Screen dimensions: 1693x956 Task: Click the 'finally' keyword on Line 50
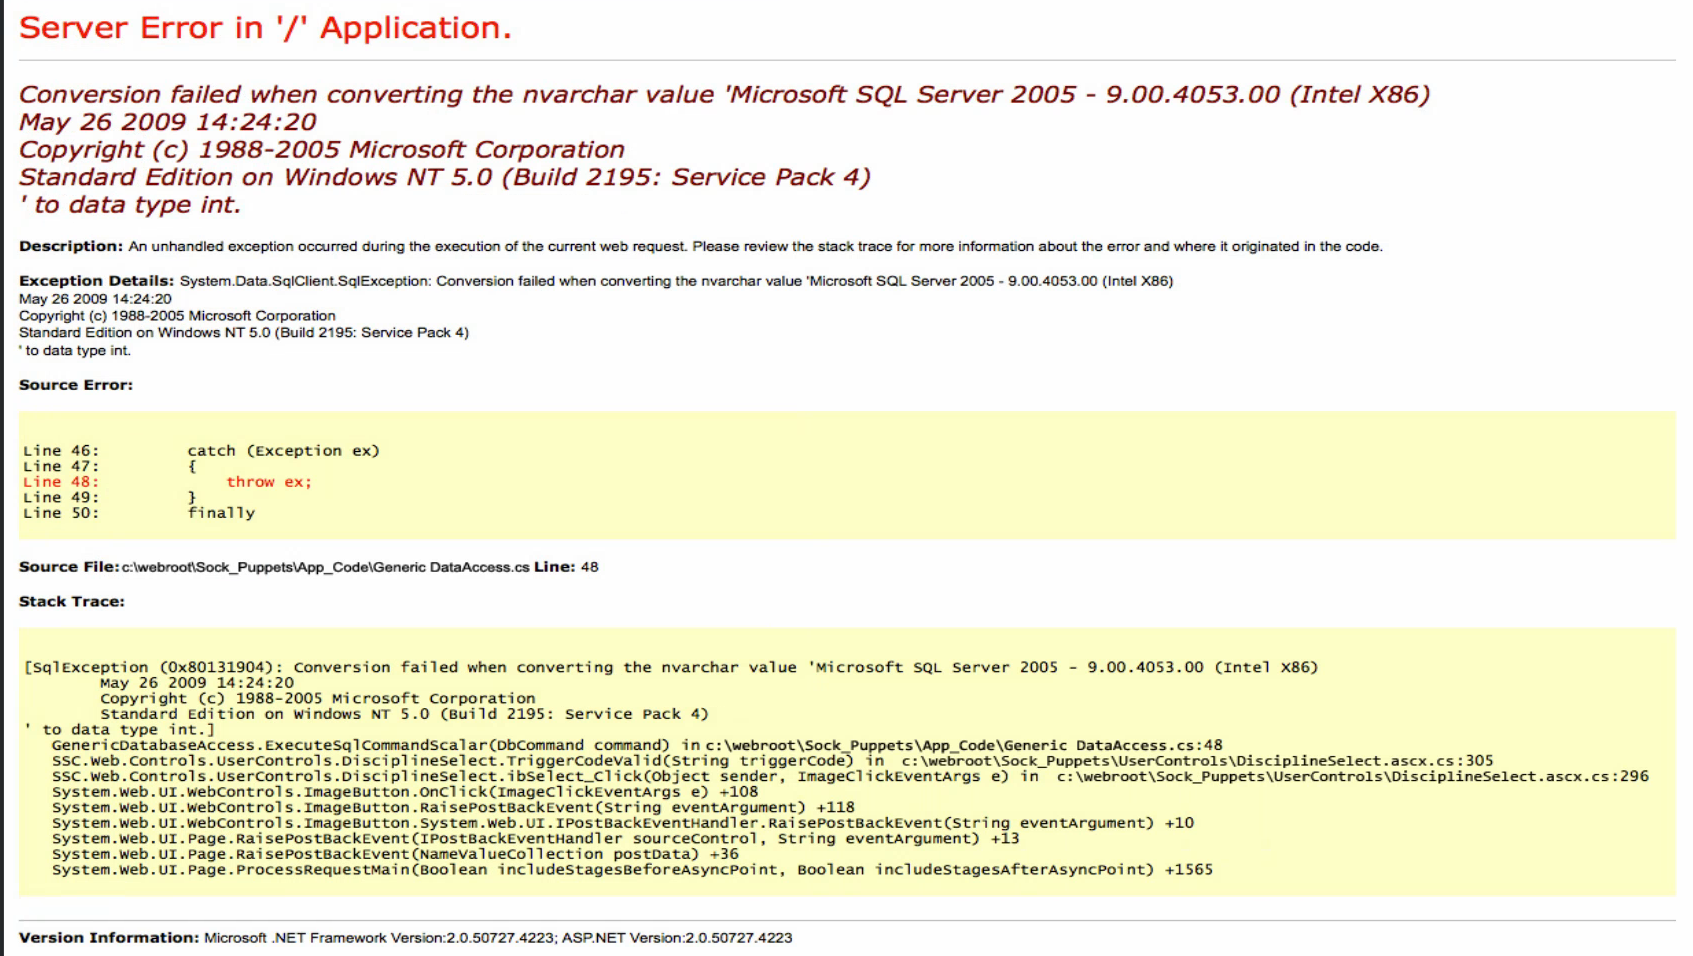(x=221, y=513)
